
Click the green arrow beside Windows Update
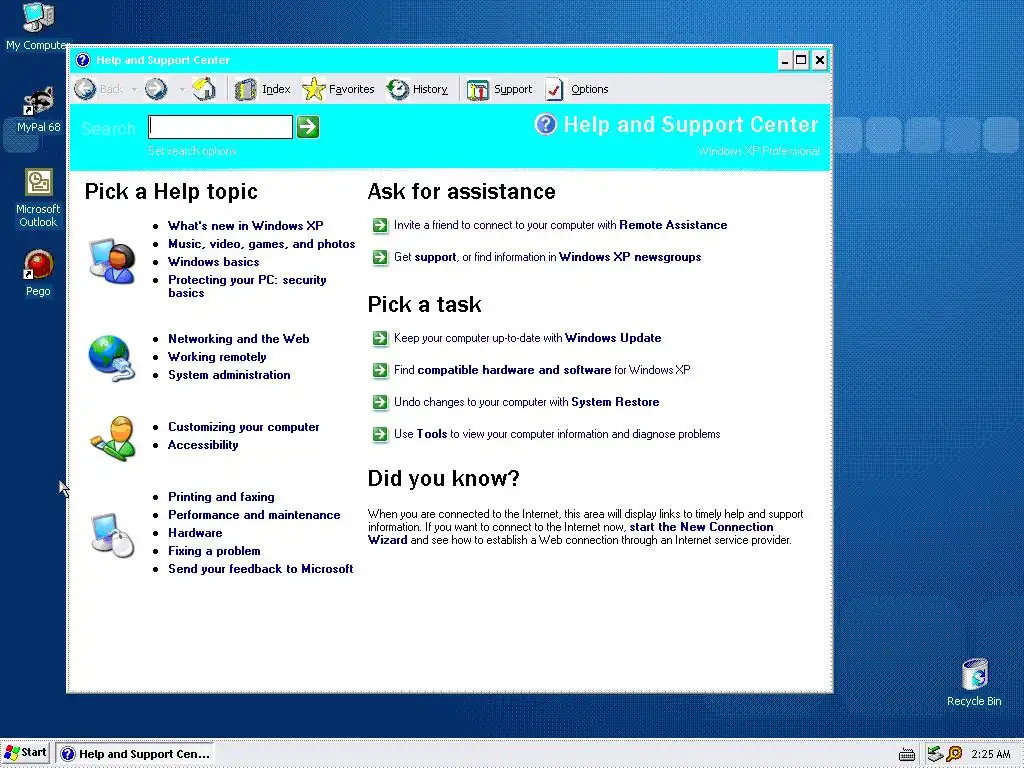click(x=380, y=338)
